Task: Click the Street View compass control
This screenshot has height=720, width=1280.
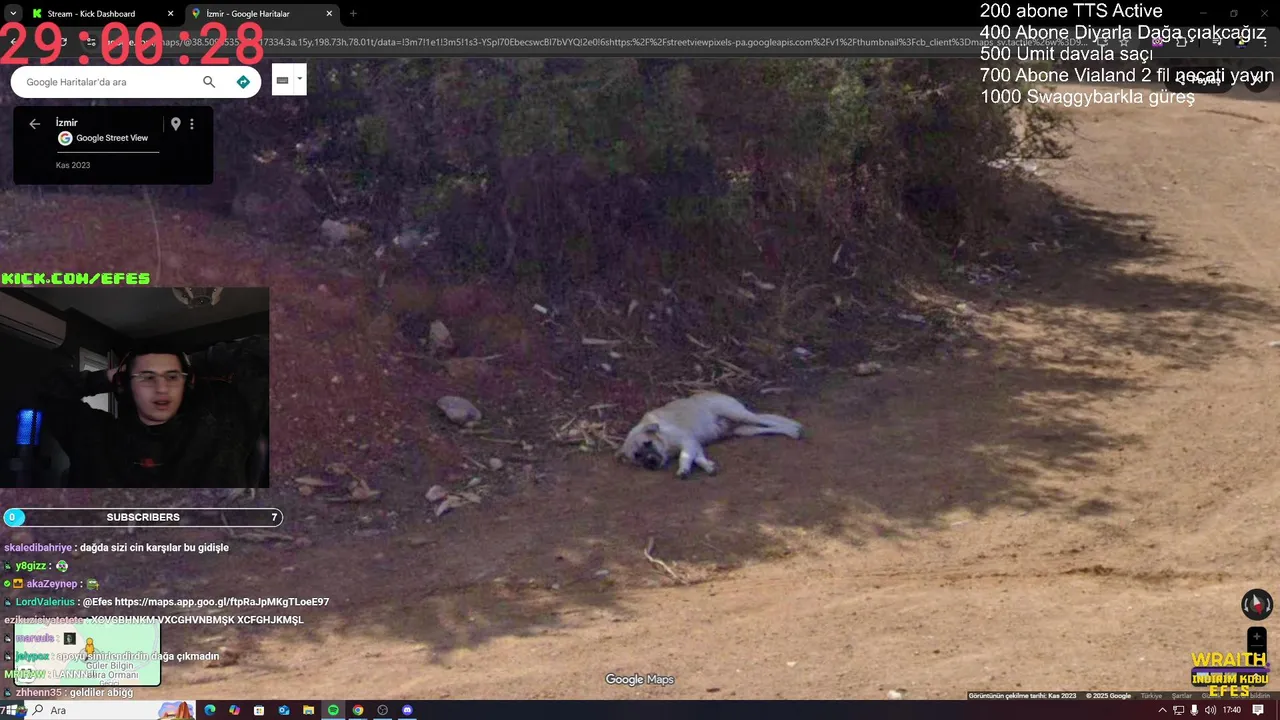Action: point(1256,604)
